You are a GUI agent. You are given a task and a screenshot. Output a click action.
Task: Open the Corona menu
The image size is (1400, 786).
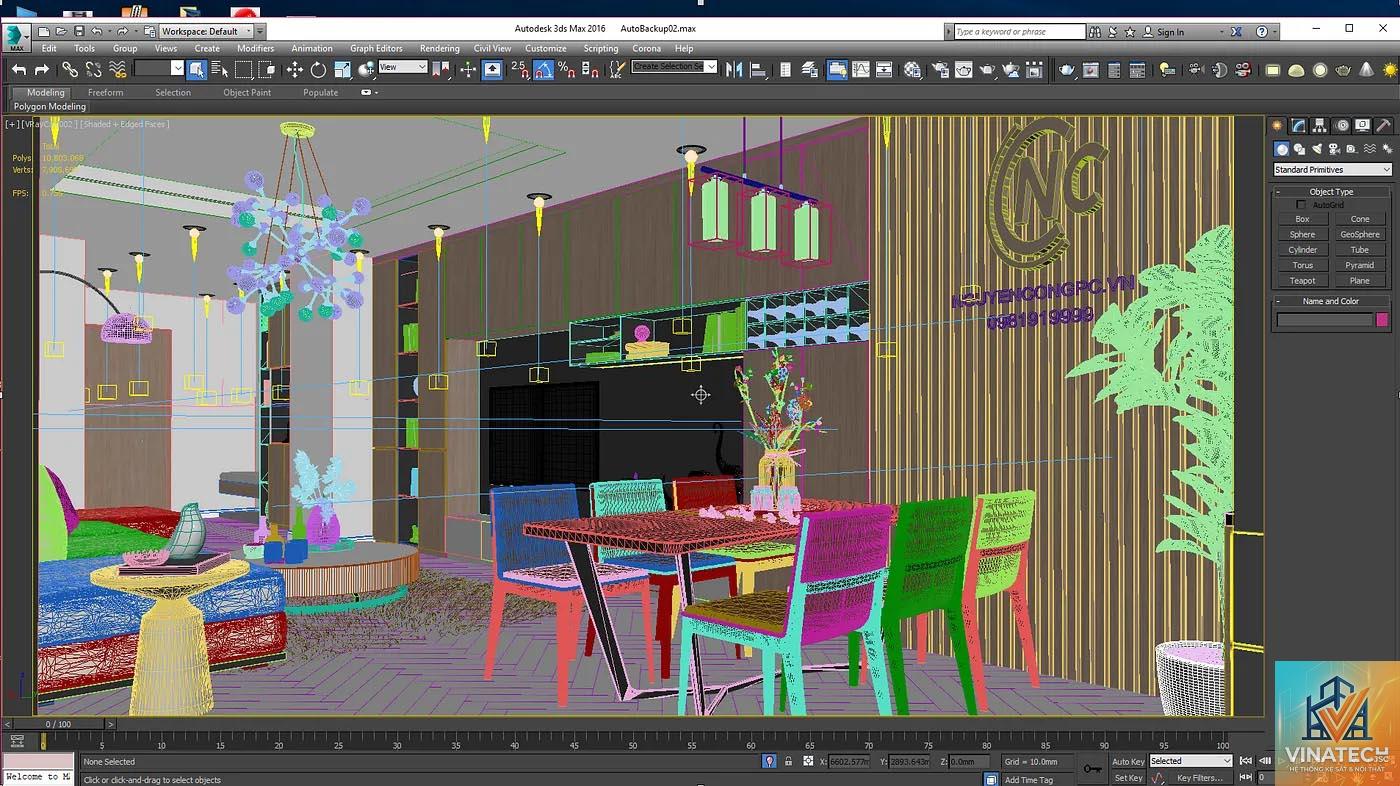click(x=646, y=48)
